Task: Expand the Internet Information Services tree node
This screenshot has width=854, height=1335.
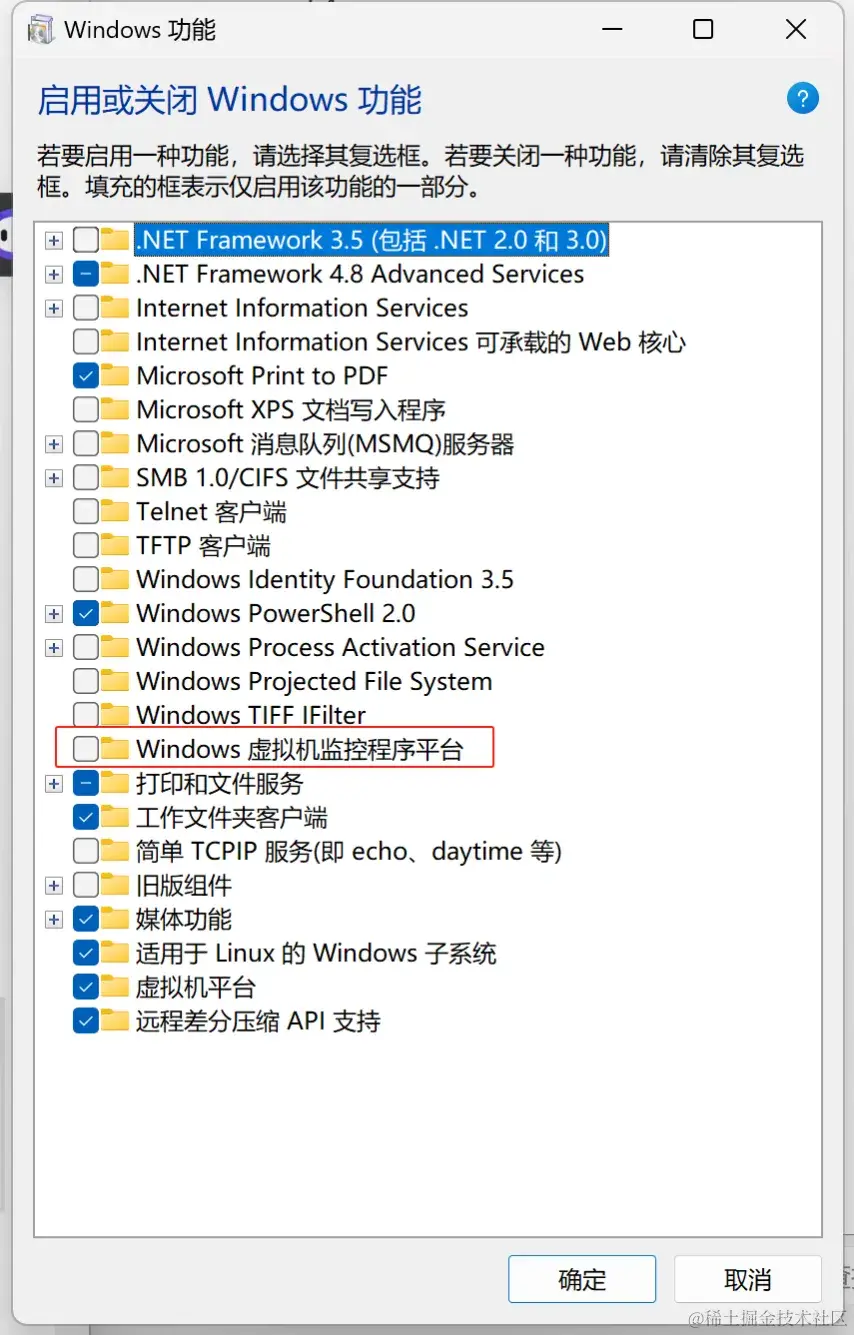Action: pos(54,308)
